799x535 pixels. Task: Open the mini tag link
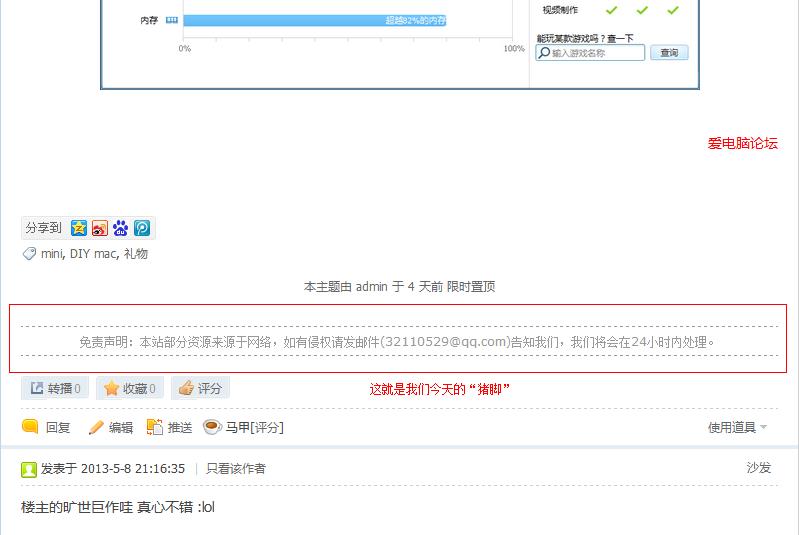pos(51,253)
